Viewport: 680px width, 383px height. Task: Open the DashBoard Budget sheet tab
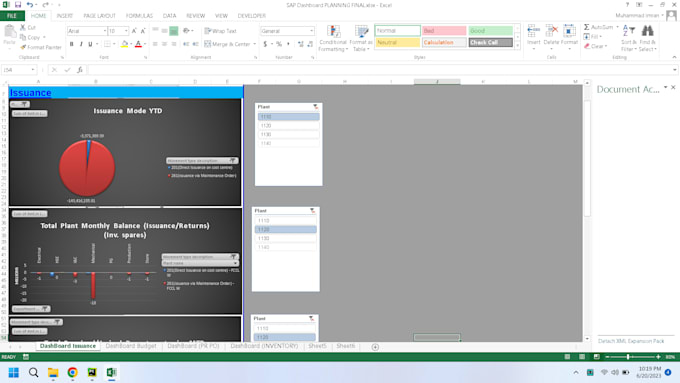pos(131,346)
